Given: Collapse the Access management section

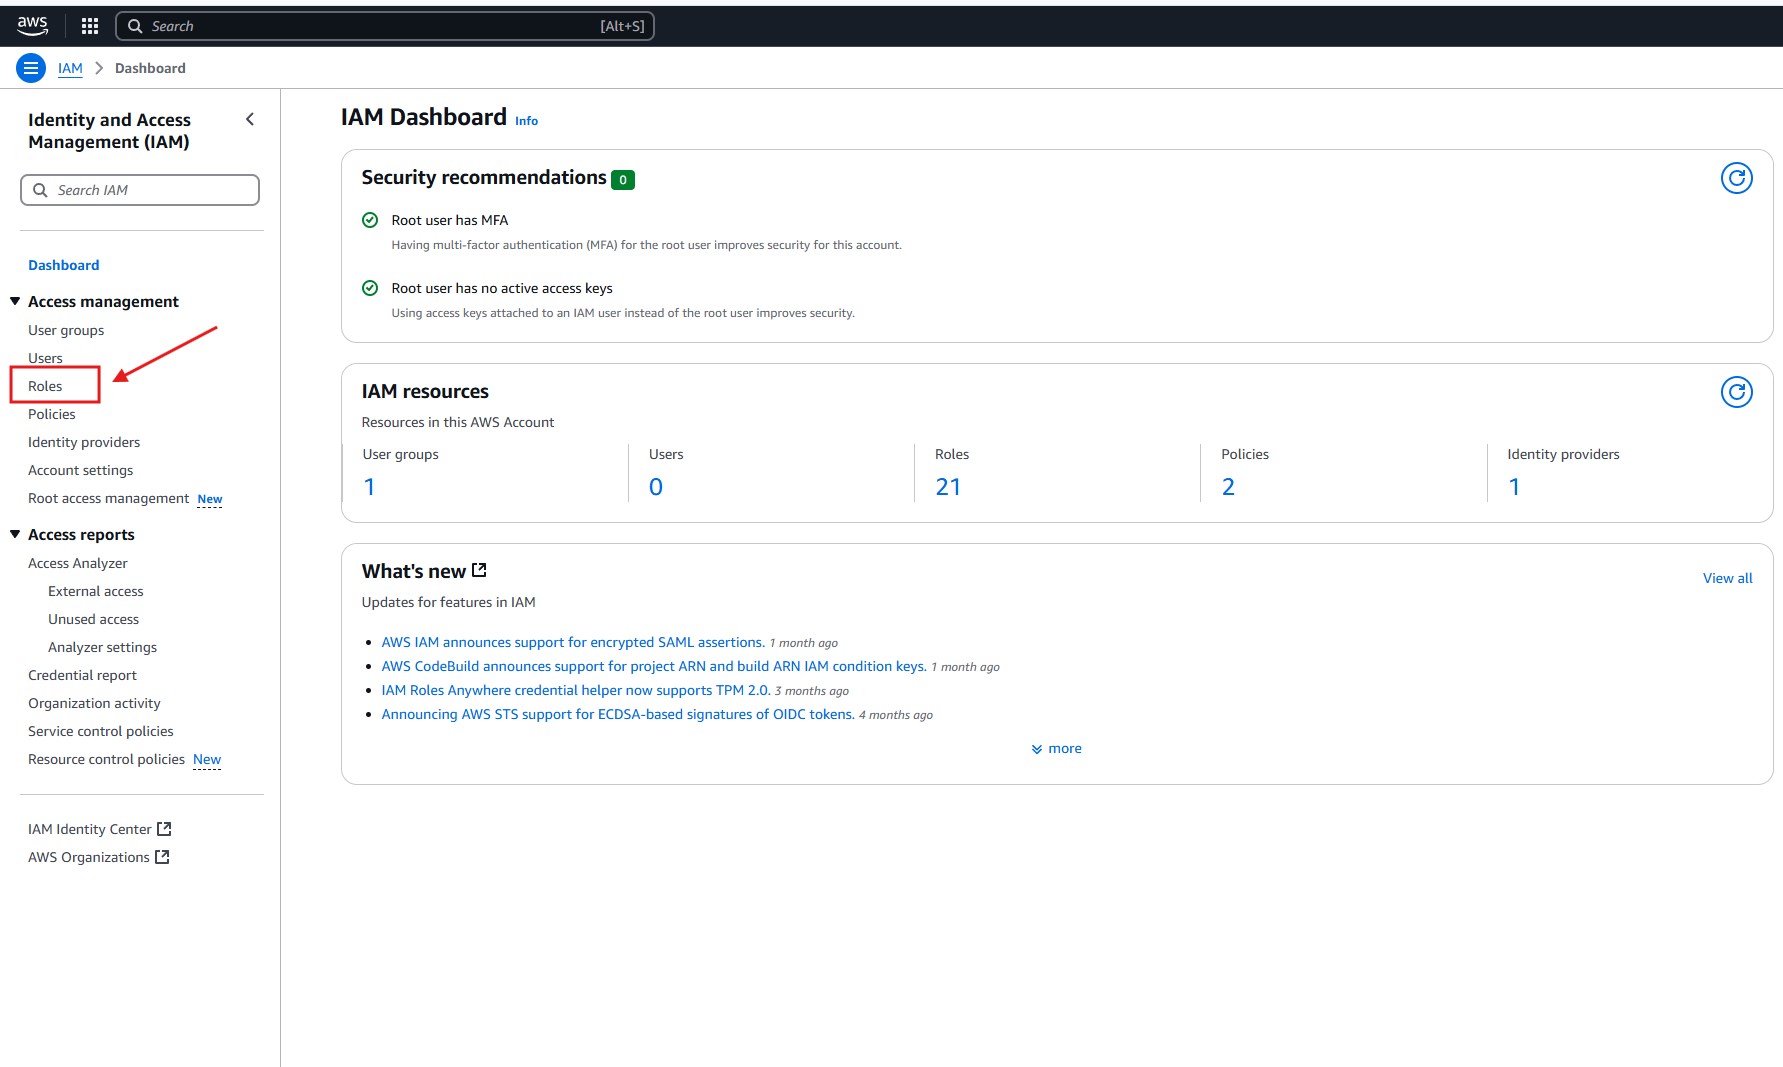Looking at the screenshot, I should (15, 301).
